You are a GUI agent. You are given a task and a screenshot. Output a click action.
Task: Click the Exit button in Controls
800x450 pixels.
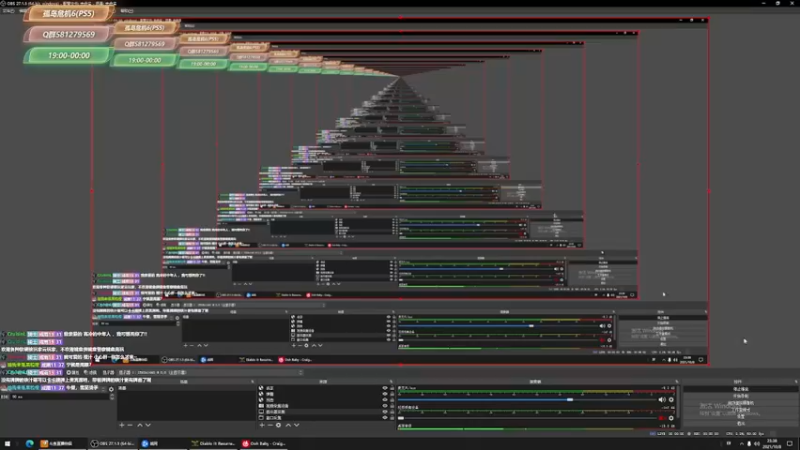click(x=741, y=423)
